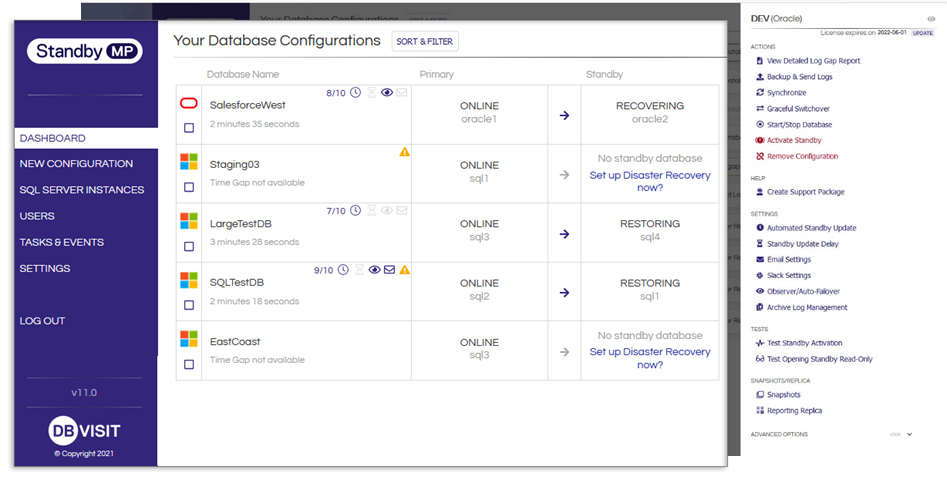The height and width of the screenshot is (480, 947).
Task: Open Snapshots
Action: [x=778, y=395]
